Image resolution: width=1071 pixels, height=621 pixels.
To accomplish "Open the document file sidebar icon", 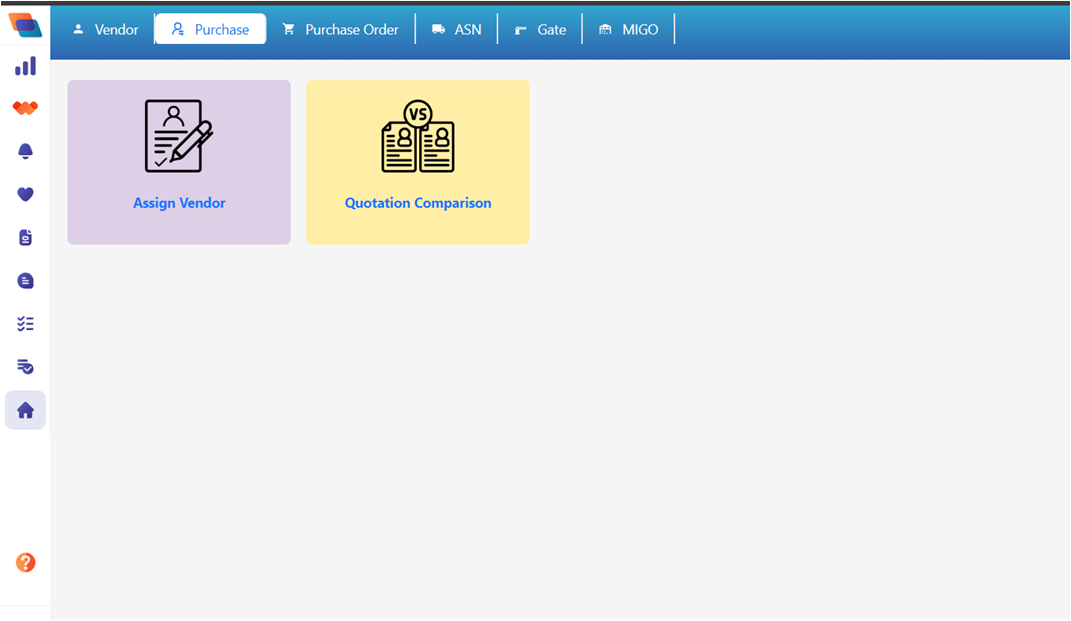I will coord(25,237).
